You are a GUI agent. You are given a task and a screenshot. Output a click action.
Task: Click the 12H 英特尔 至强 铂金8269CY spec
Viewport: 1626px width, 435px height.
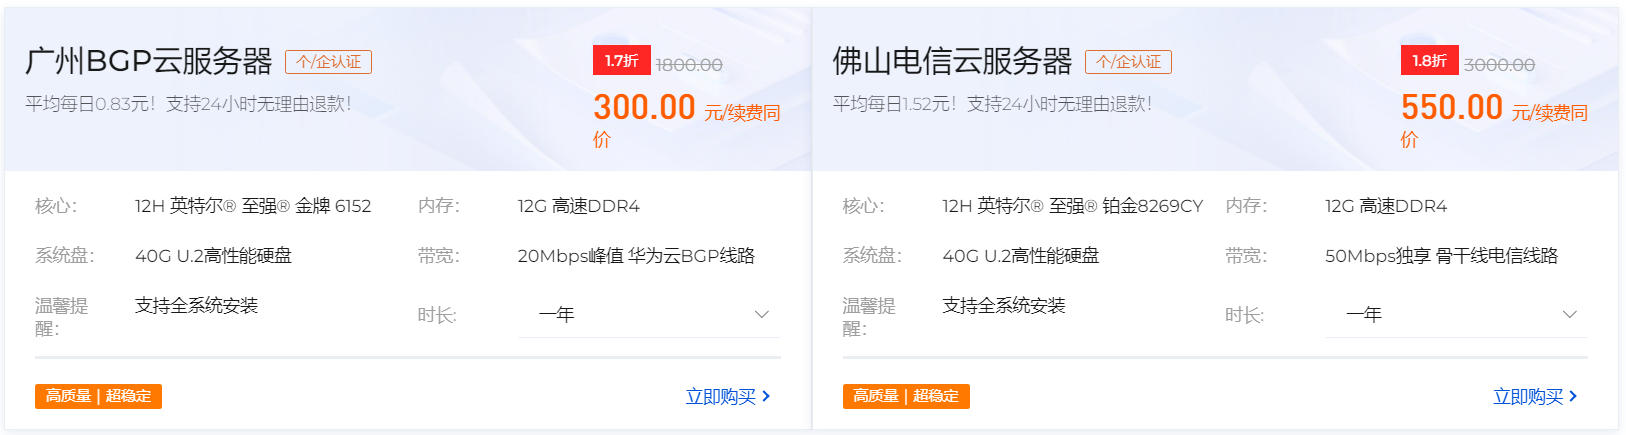[1072, 206]
